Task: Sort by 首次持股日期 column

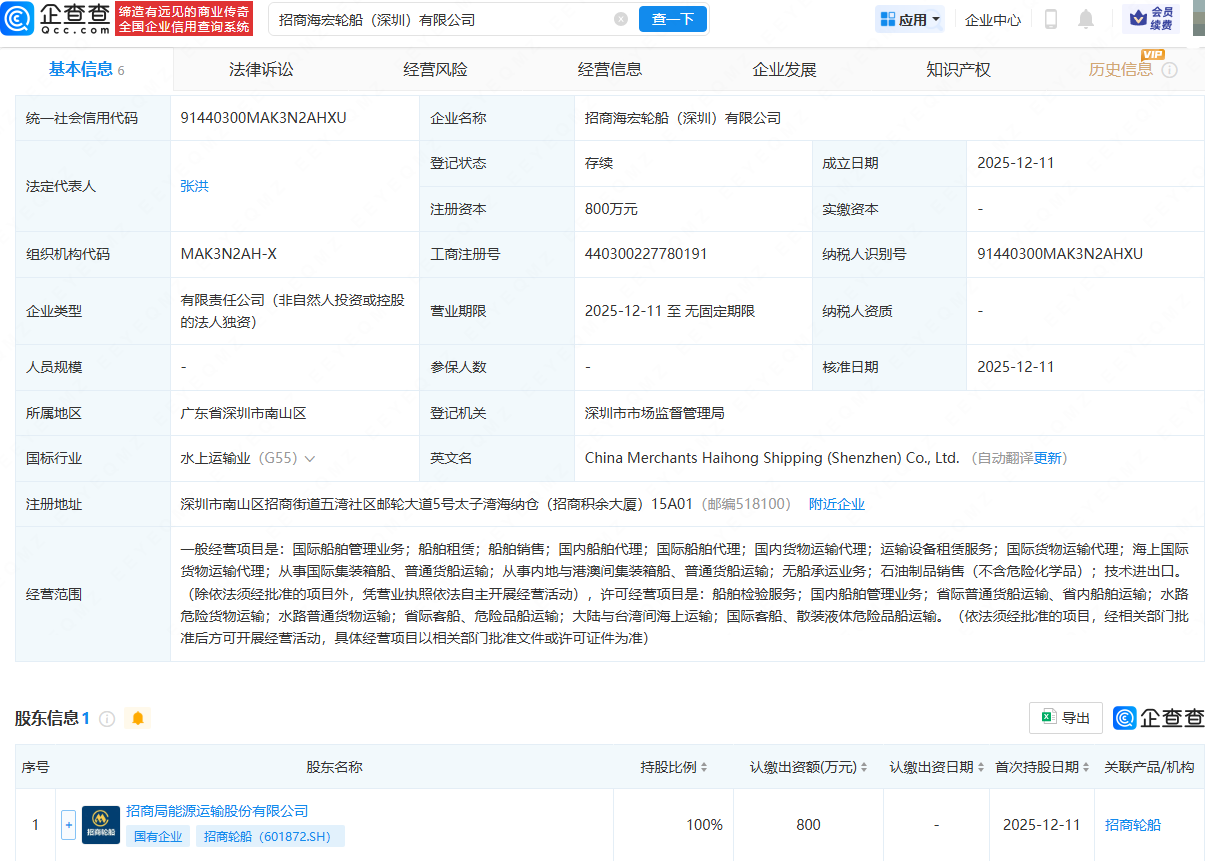Action: click(1086, 767)
